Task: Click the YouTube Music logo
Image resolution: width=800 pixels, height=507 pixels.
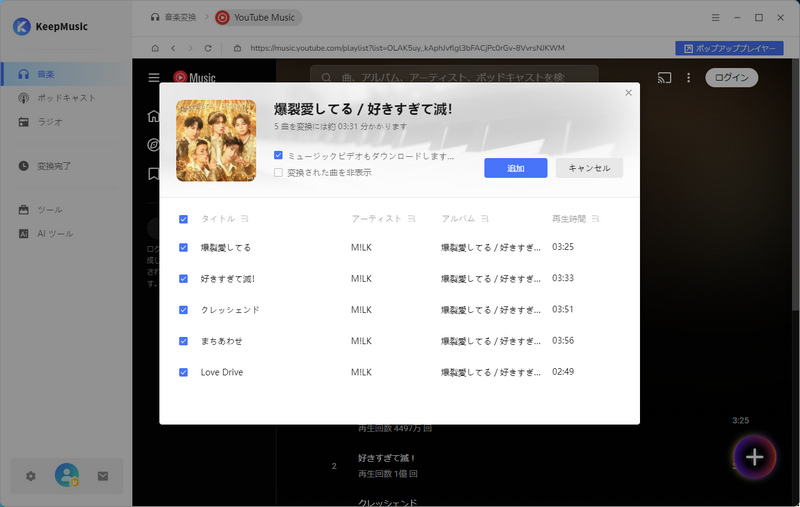Action: coord(194,78)
